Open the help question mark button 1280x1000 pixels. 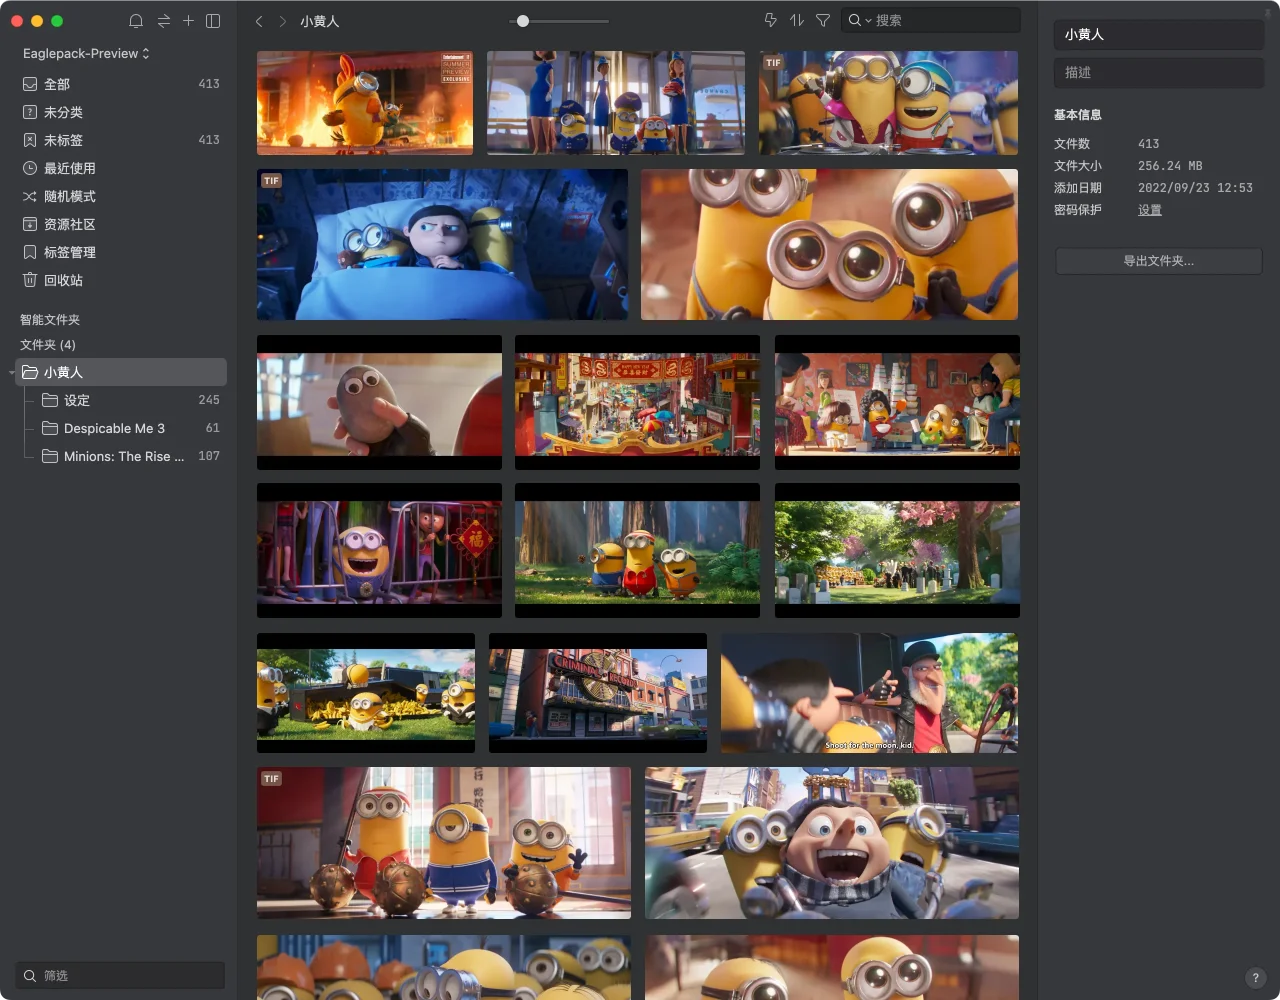coord(1256,978)
